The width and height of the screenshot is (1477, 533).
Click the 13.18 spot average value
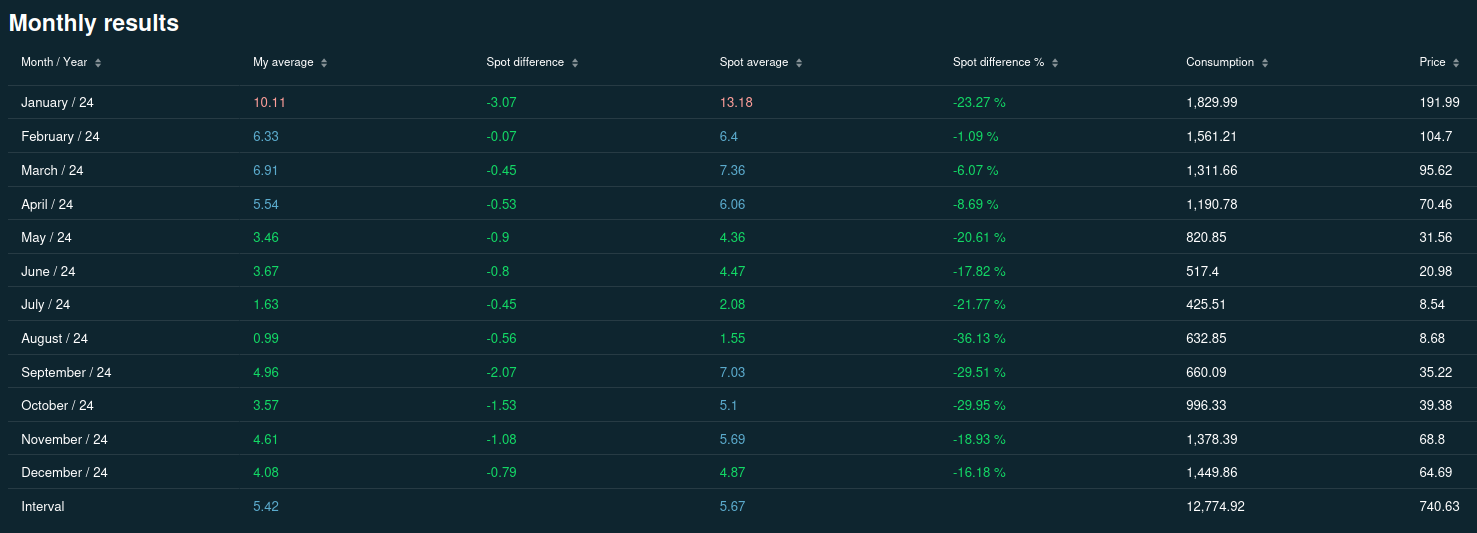[x=735, y=103]
